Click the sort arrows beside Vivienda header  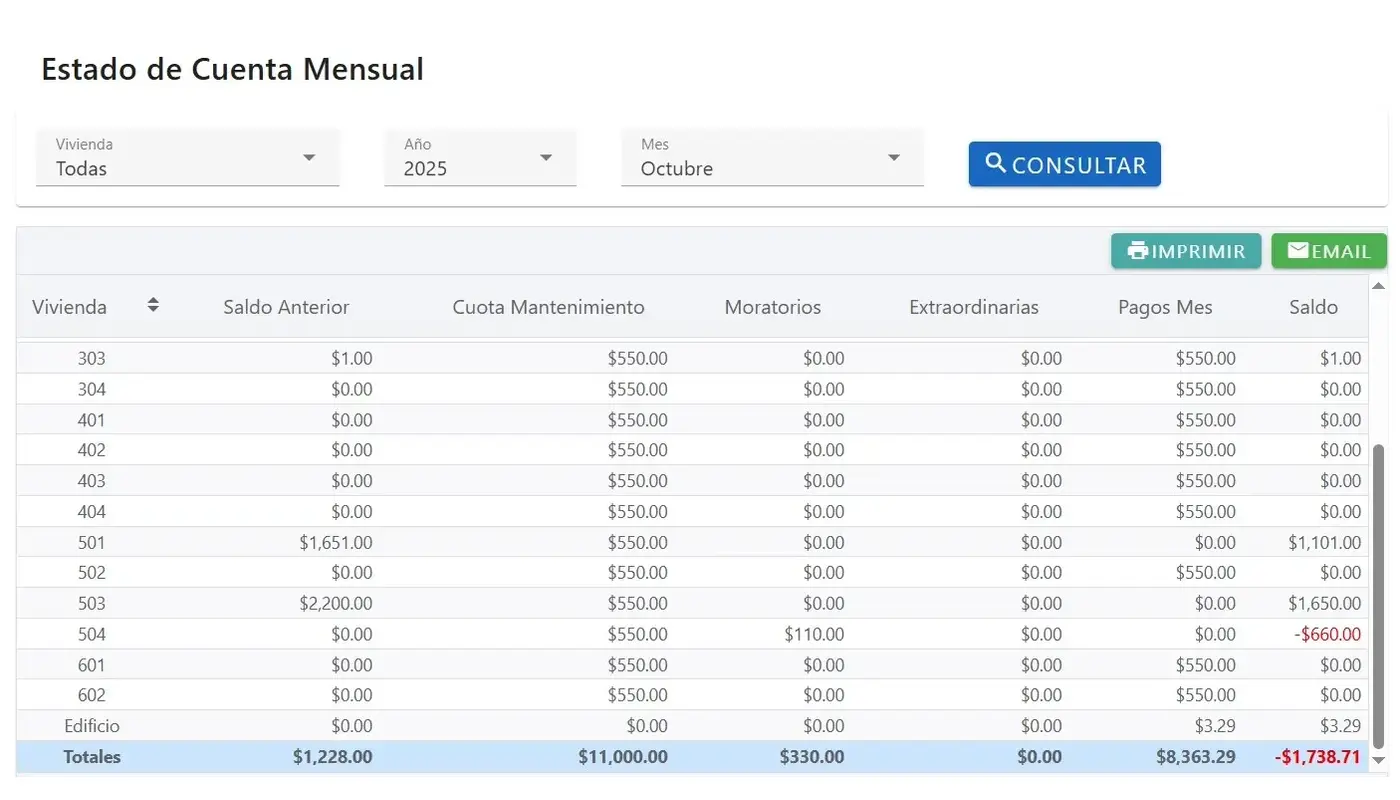coord(153,305)
